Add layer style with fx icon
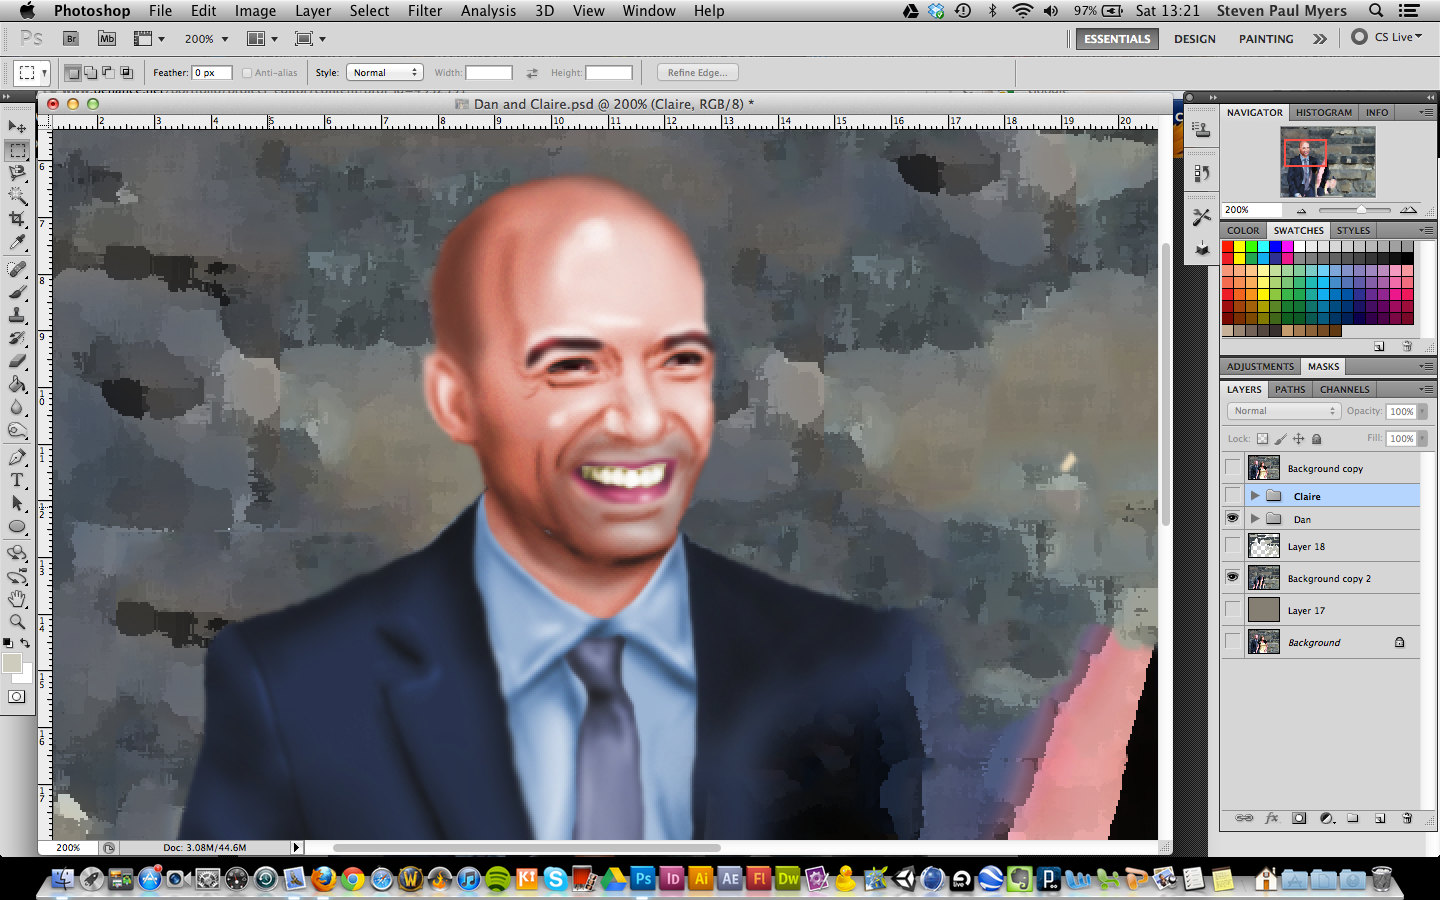1440x900 pixels. point(1272,818)
